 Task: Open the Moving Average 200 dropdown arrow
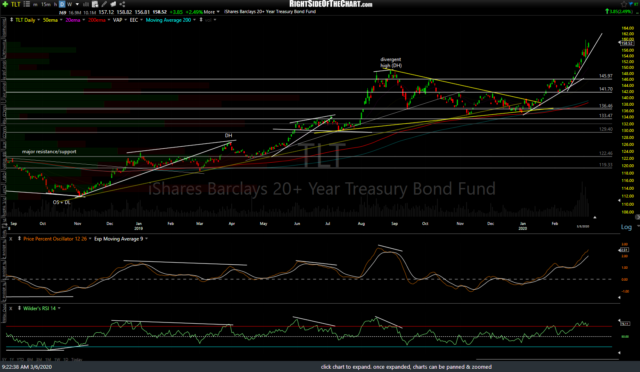click(x=194, y=20)
